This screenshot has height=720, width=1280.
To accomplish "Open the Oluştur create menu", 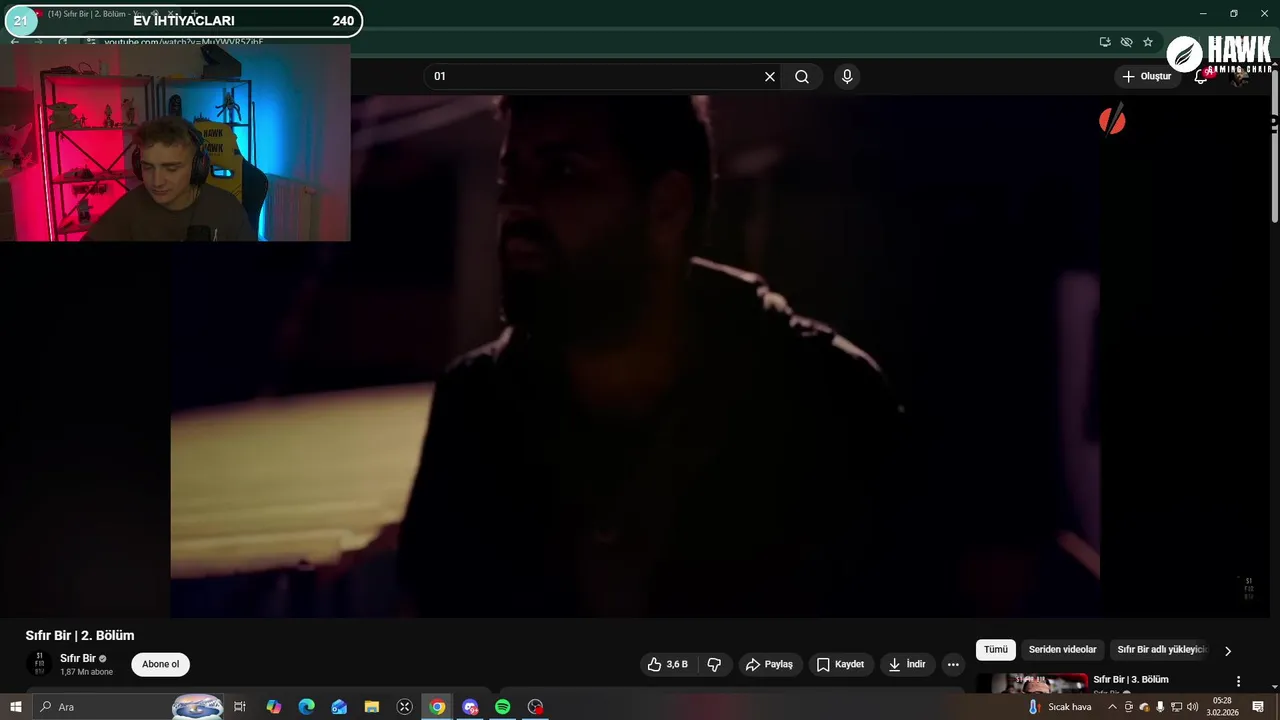I will click(x=1147, y=77).
